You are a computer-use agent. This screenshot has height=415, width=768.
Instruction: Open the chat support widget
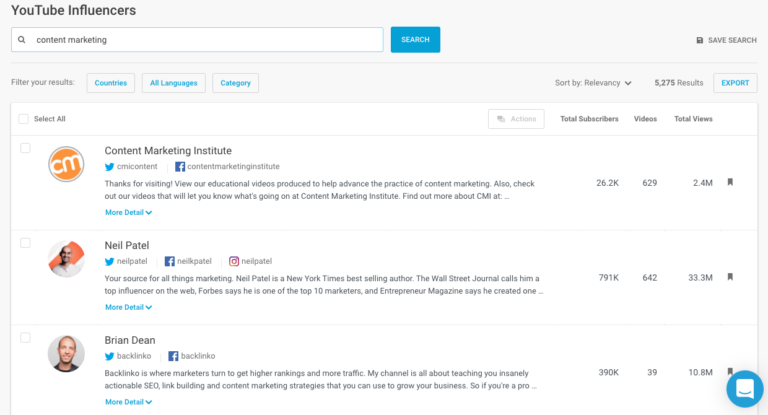[744, 389]
